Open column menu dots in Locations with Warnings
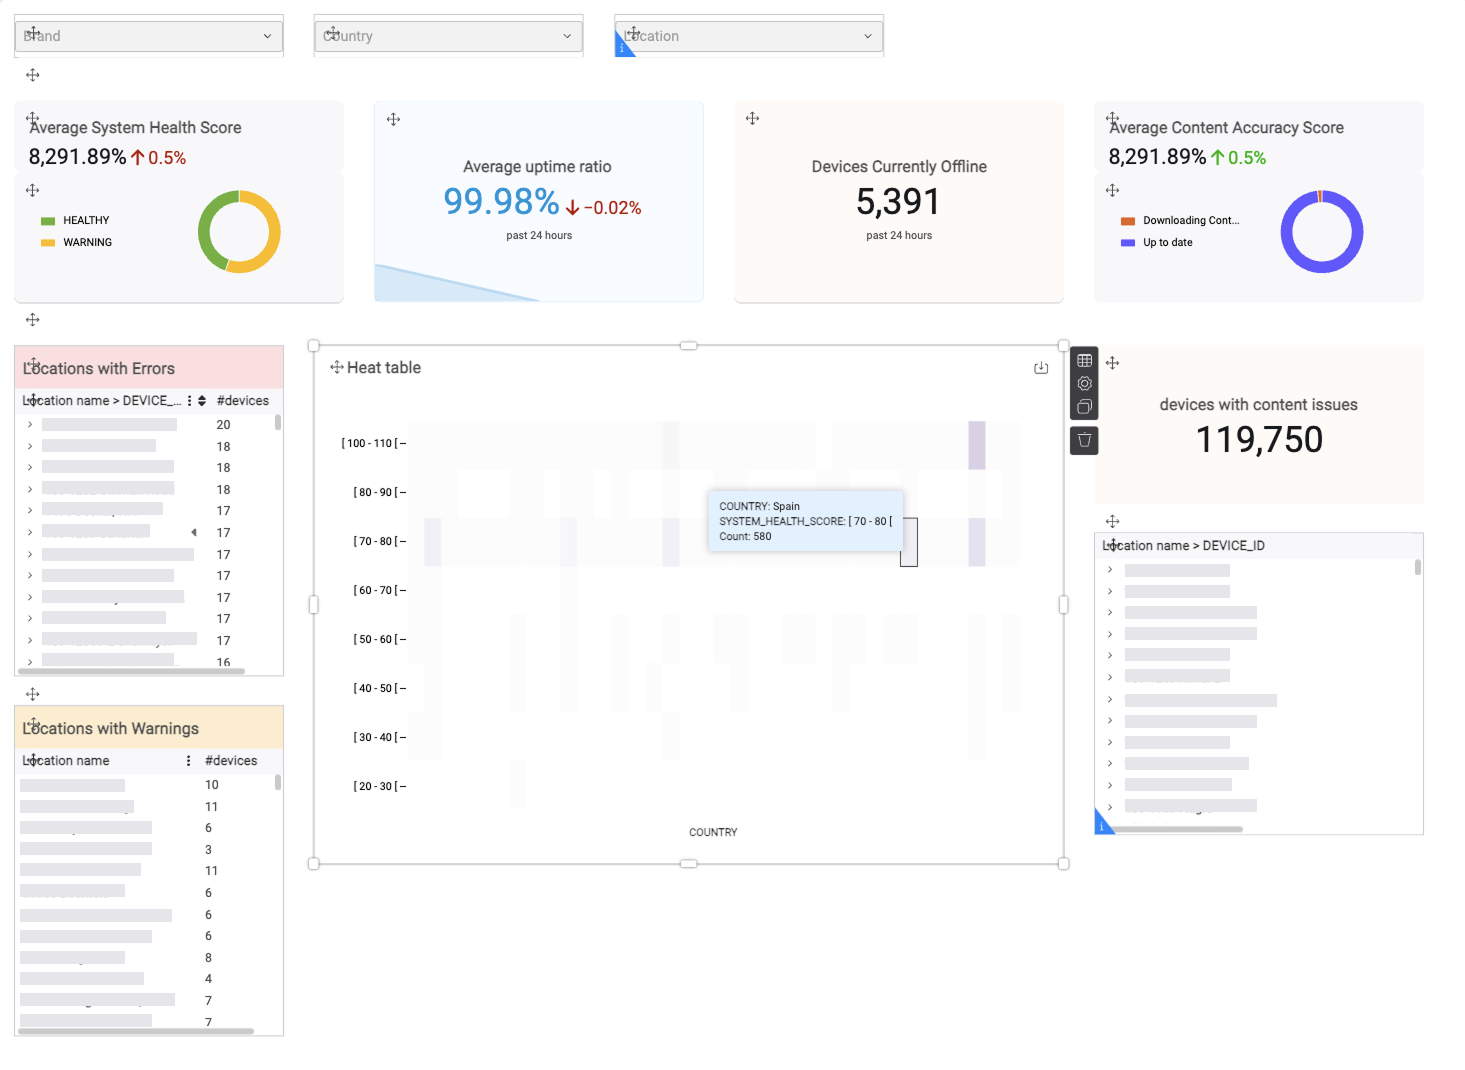Screen dimensions: 1465x1070 (x=188, y=761)
